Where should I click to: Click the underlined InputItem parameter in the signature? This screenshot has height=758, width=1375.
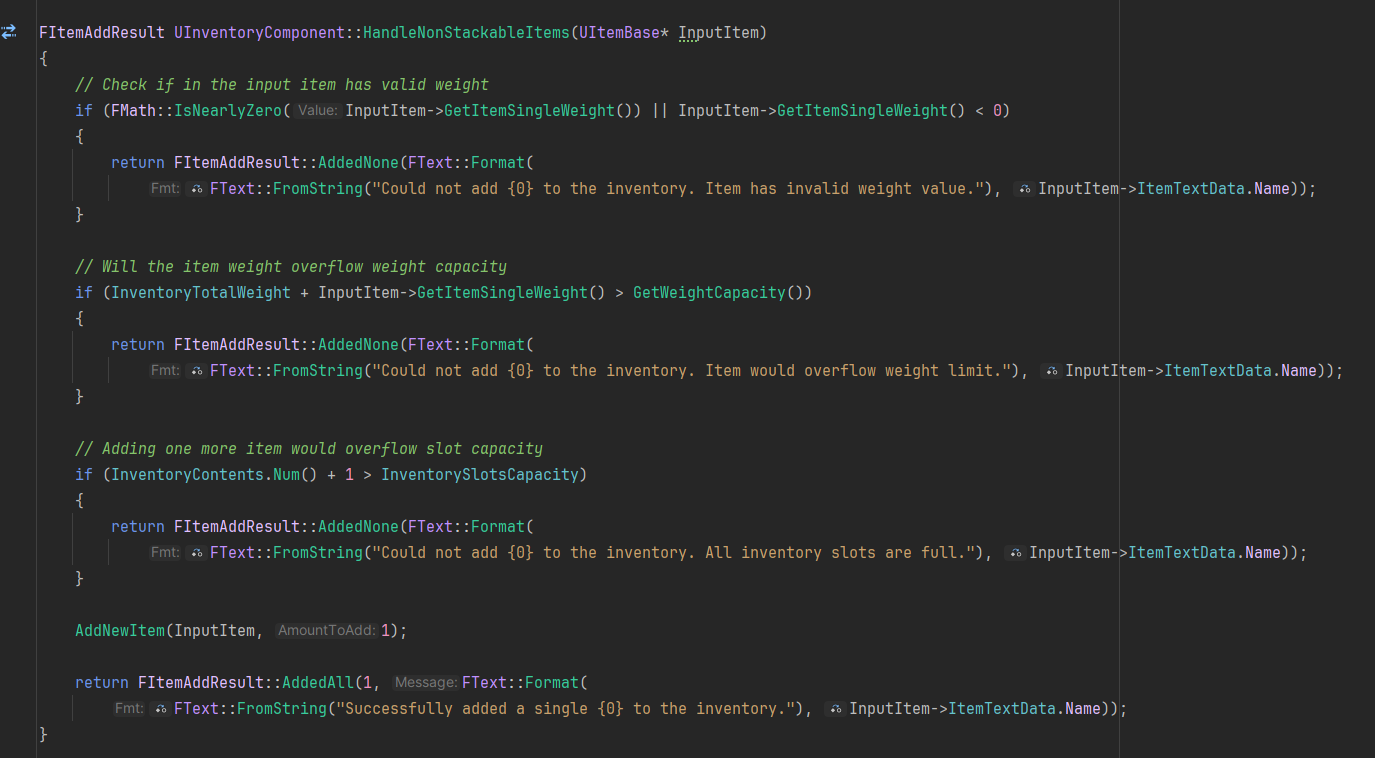click(718, 32)
